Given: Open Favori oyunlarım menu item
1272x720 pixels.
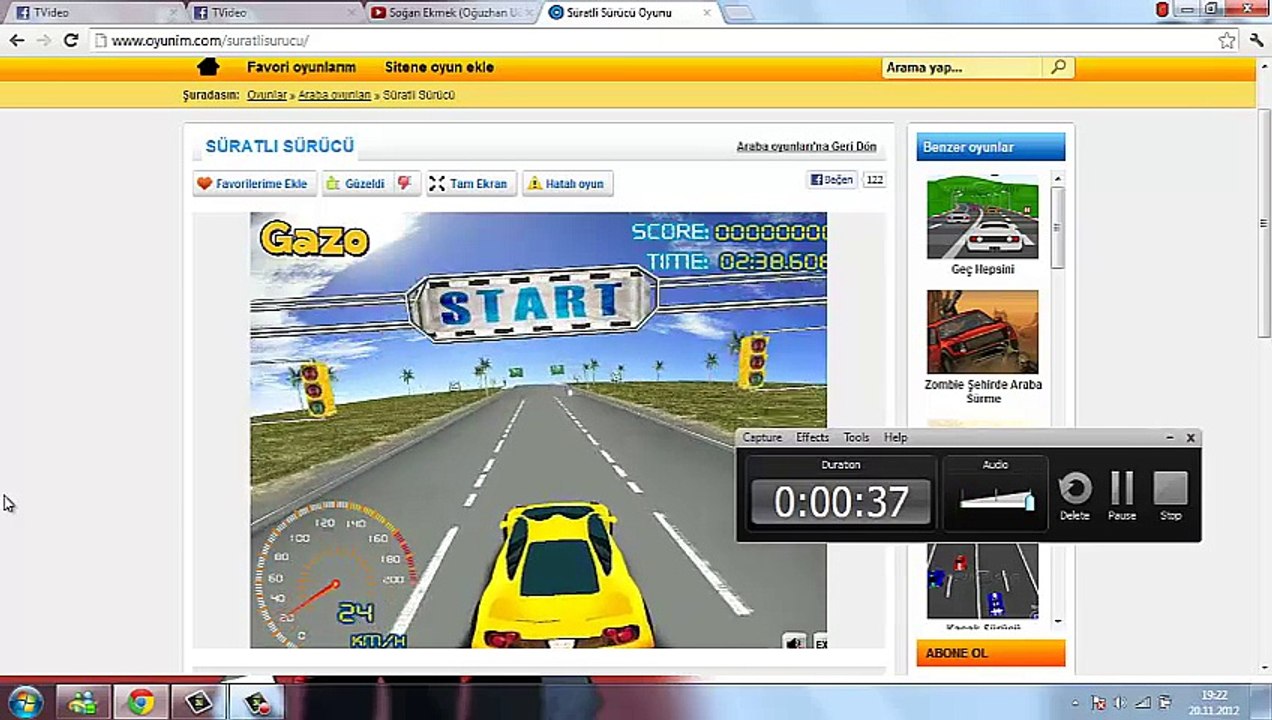Looking at the screenshot, I should tap(301, 67).
